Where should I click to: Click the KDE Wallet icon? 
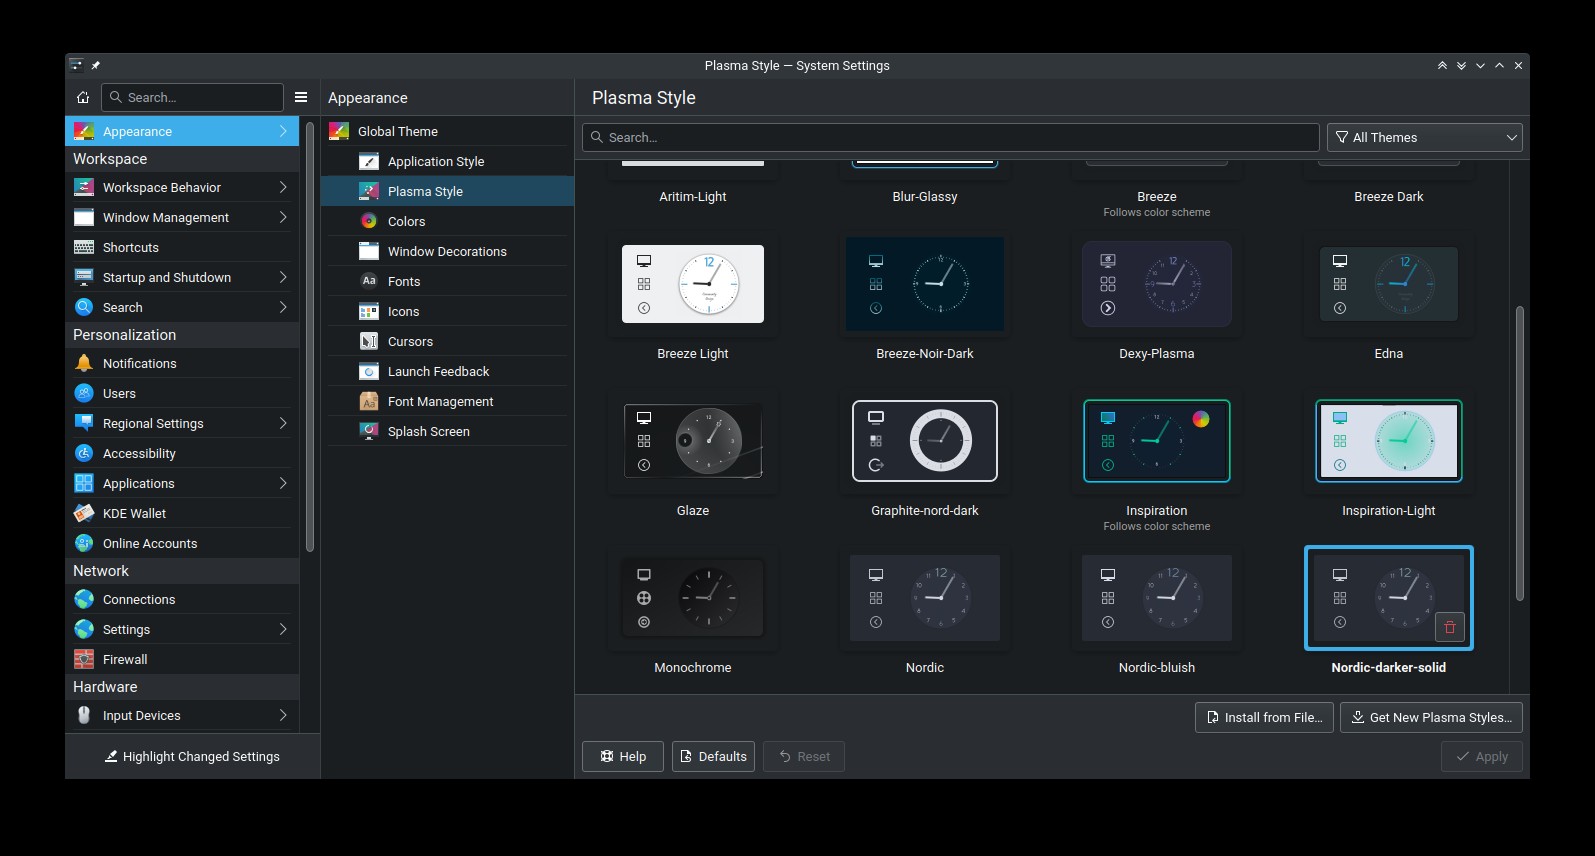pyautogui.click(x=84, y=513)
